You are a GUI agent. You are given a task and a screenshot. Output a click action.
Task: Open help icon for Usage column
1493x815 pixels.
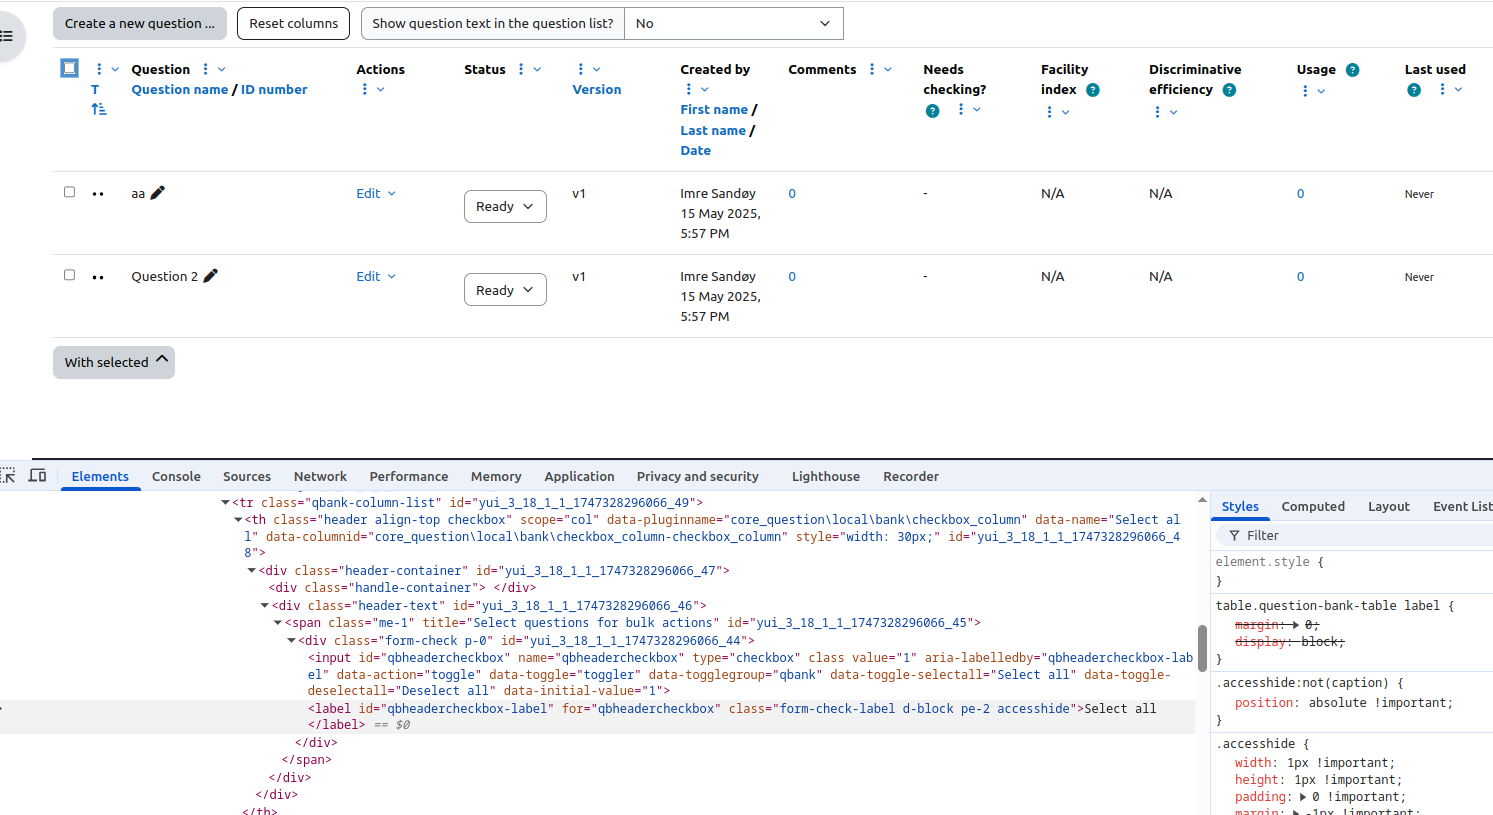click(1353, 70)
